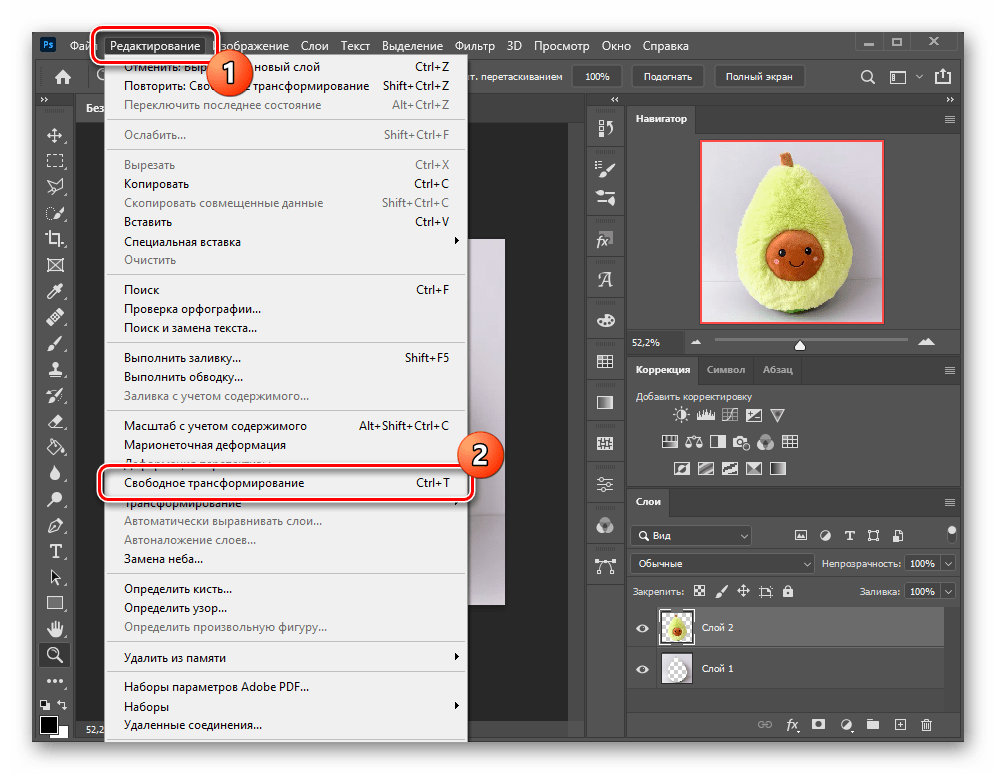
Task: Click the avocado thumbnail in Navigator
Action: [791, 231]
